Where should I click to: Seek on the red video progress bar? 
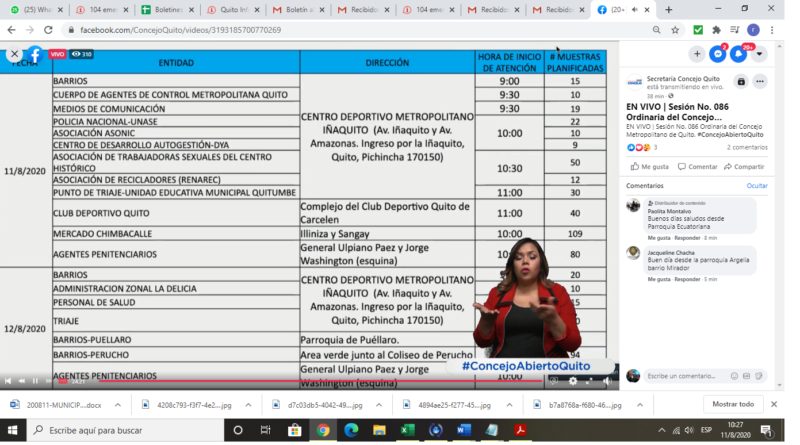pyautogui.click(x=320, y=381)
